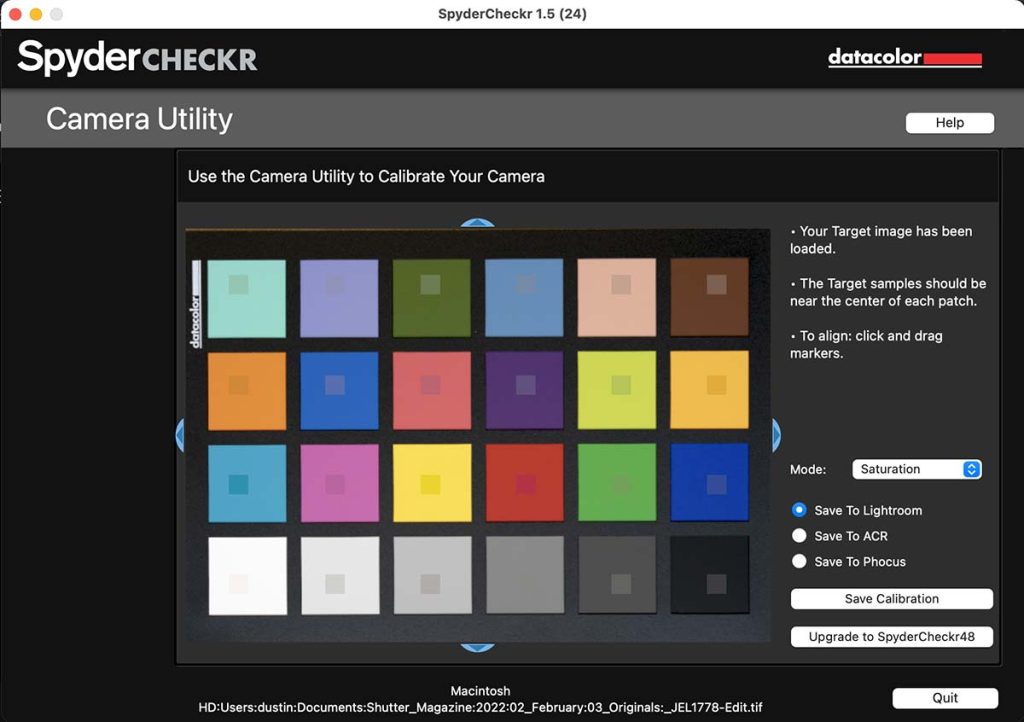
Task: Click the magenta color patch
Action: click(x=340, y=483)
